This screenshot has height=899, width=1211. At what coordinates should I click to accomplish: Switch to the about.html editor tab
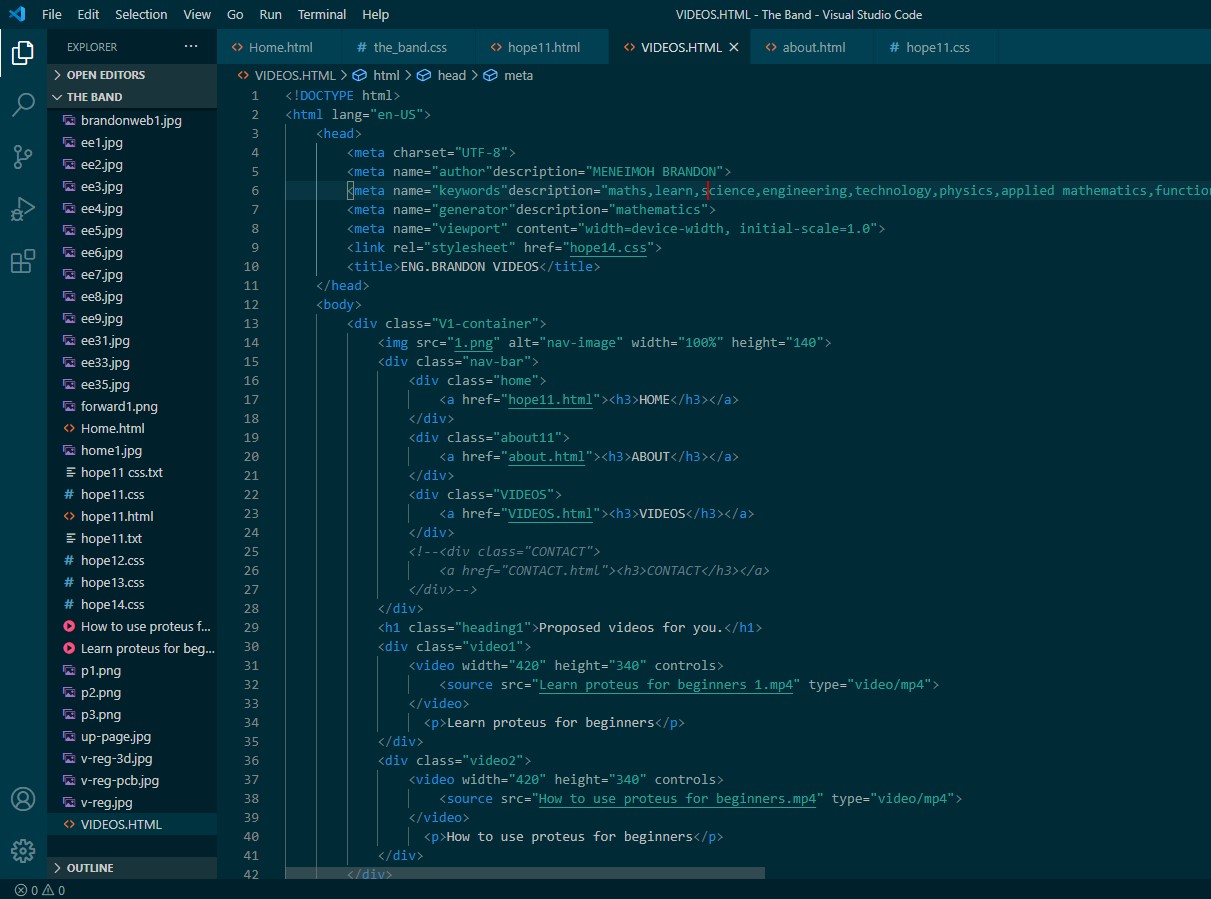[813, 47]
